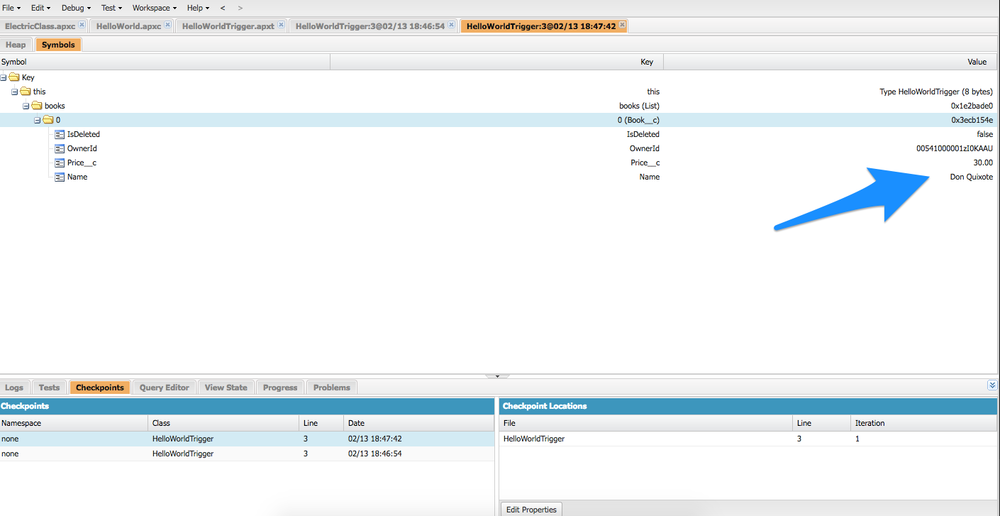Click the 'this' folder icon
The width and height of the screenshot is (1000, 516).
[x=26, y=92]
